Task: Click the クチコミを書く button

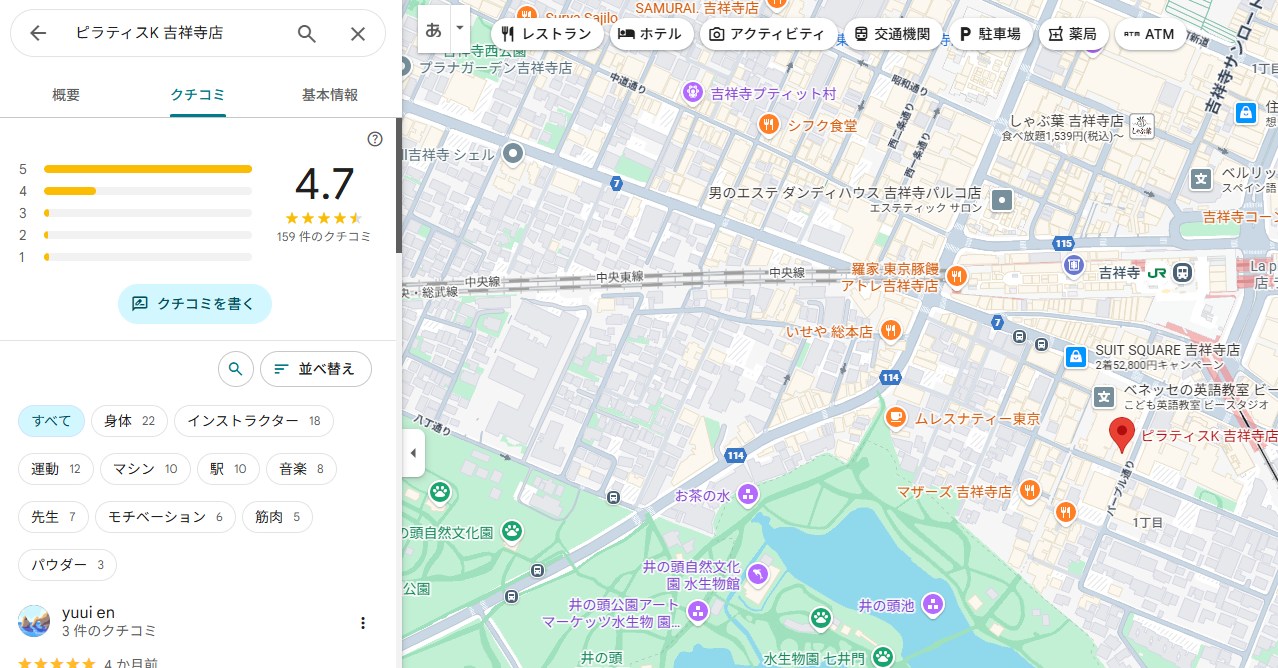Action: [194, 303]
